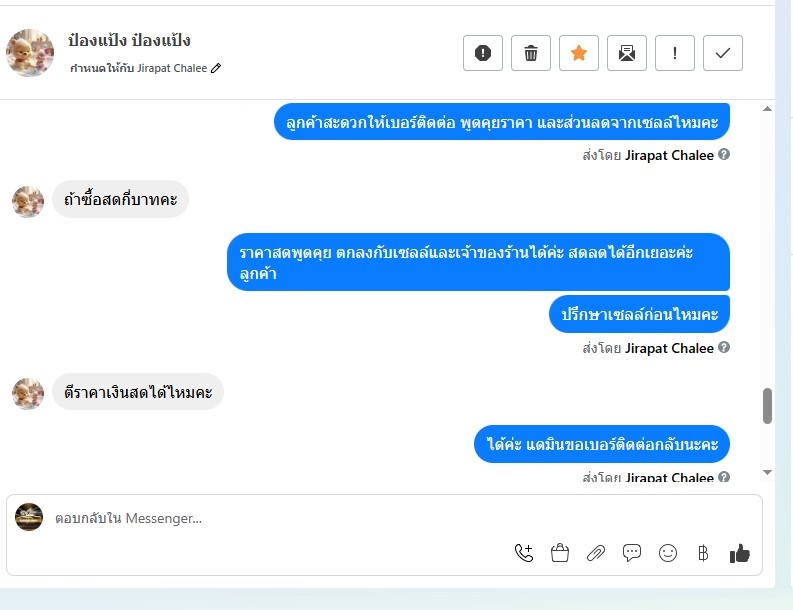The height and width of the screenshot is (610, 793).
Task: Open the emoji picker smiley icon
Action: [668, 553]
